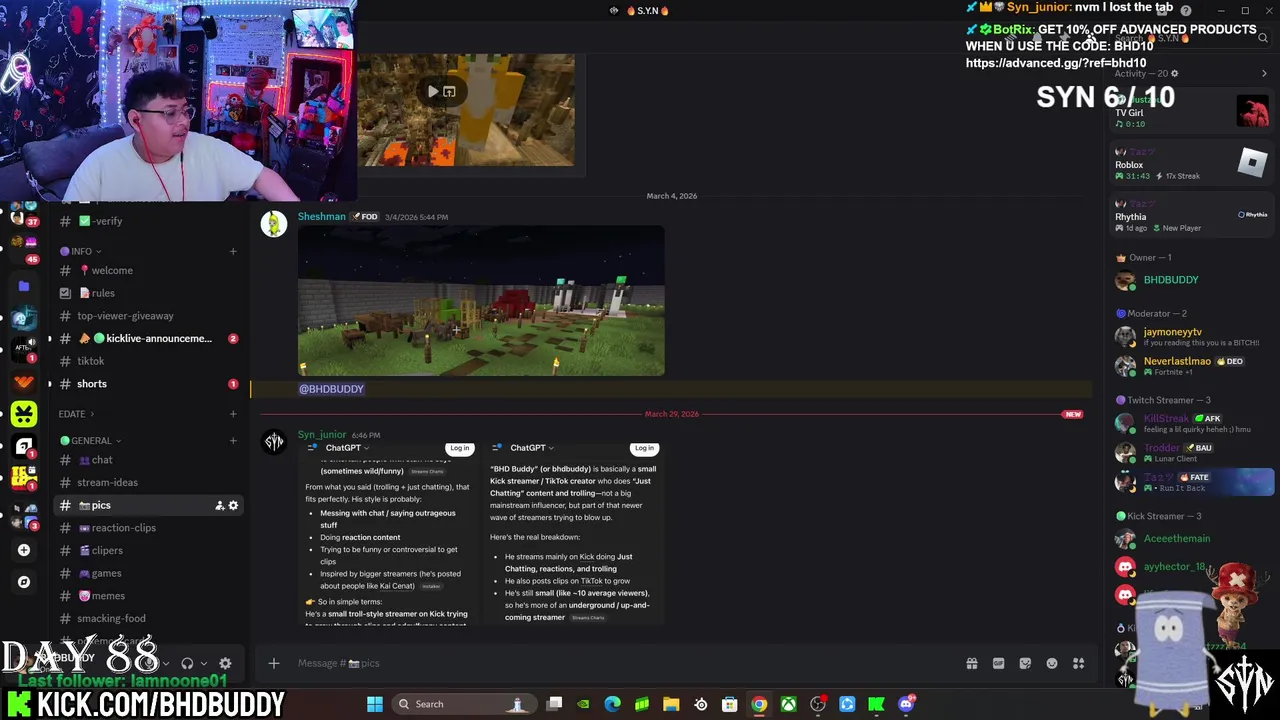
Task: Open the orange winged server icon
Action: click(x=24, y=381)
